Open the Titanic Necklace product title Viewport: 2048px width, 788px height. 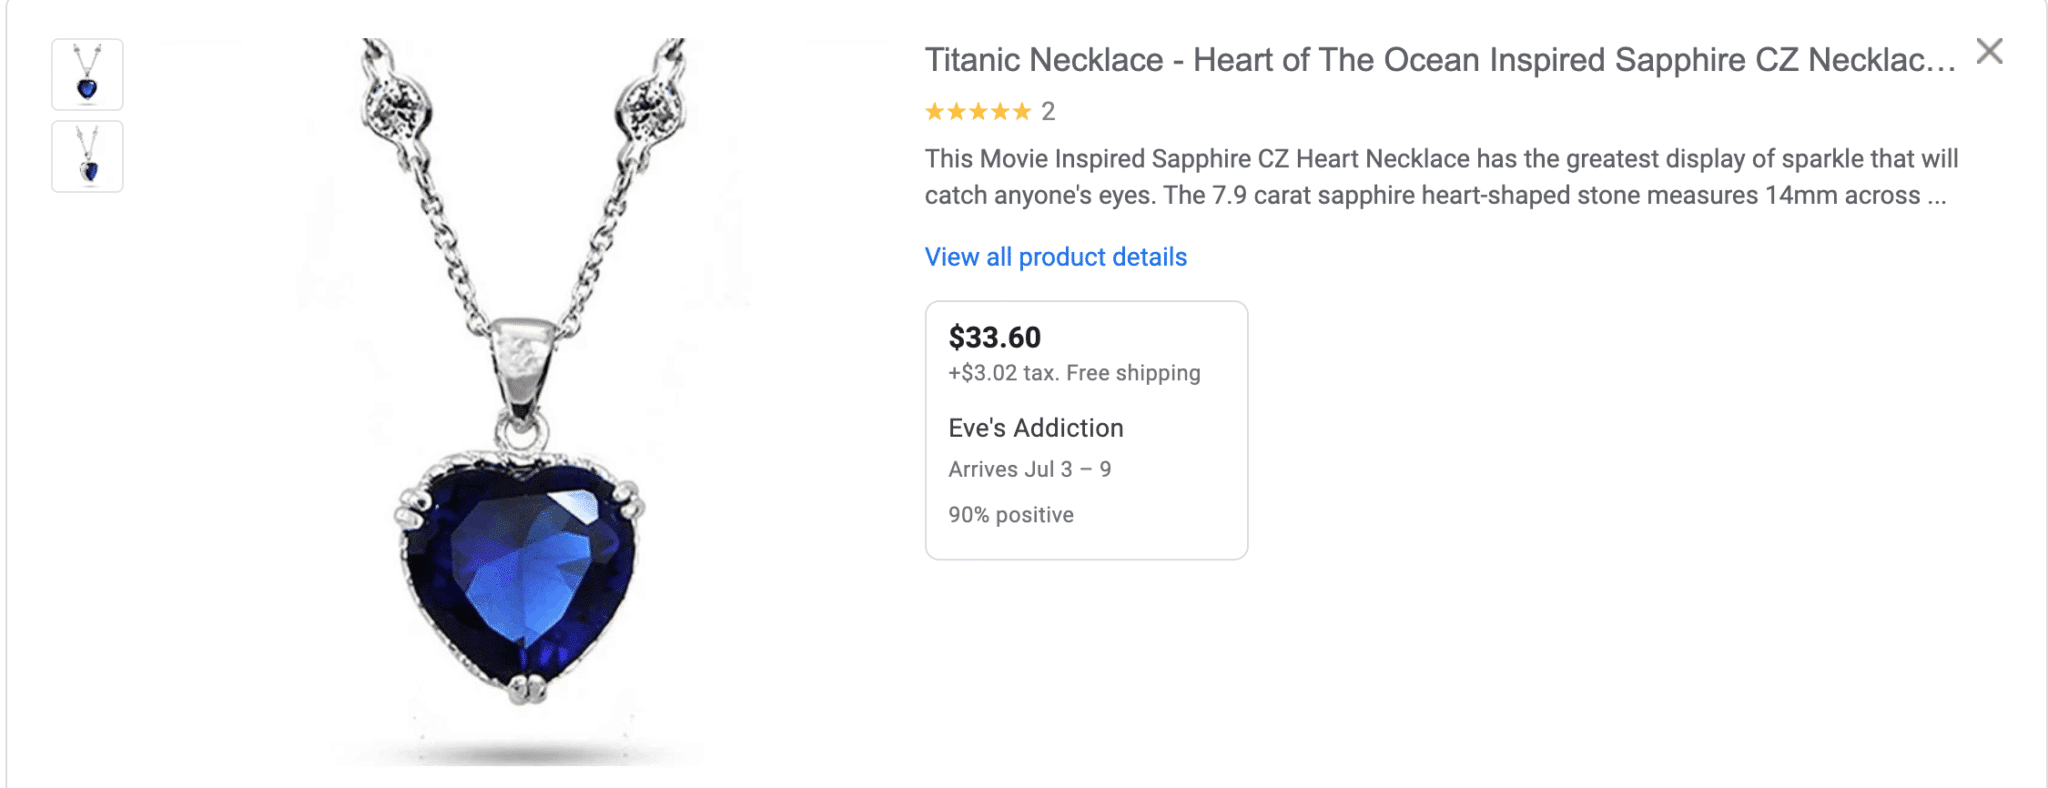(1439, 60)
